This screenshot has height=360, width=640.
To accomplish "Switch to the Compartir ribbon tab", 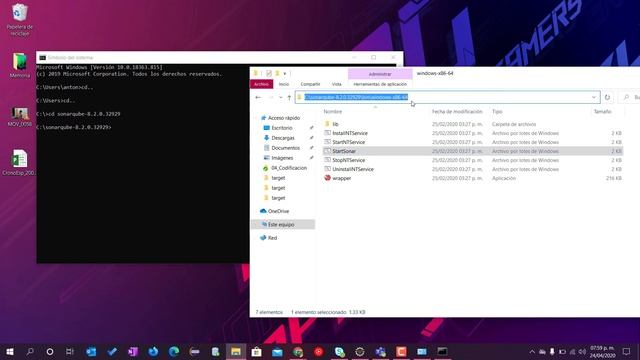I will pyautogui.click(x=310, y=84).
